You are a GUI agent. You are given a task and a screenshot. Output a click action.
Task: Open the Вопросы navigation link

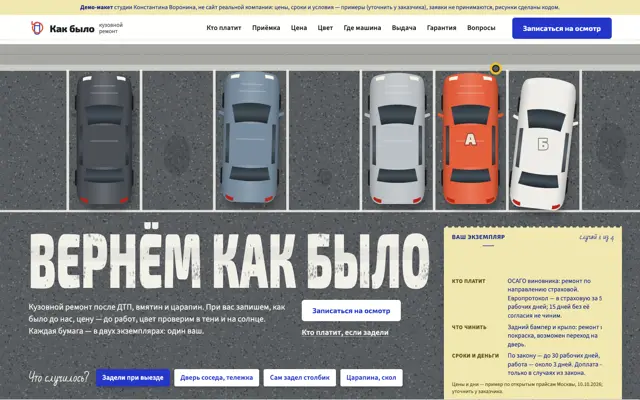(x=481, y=28)
